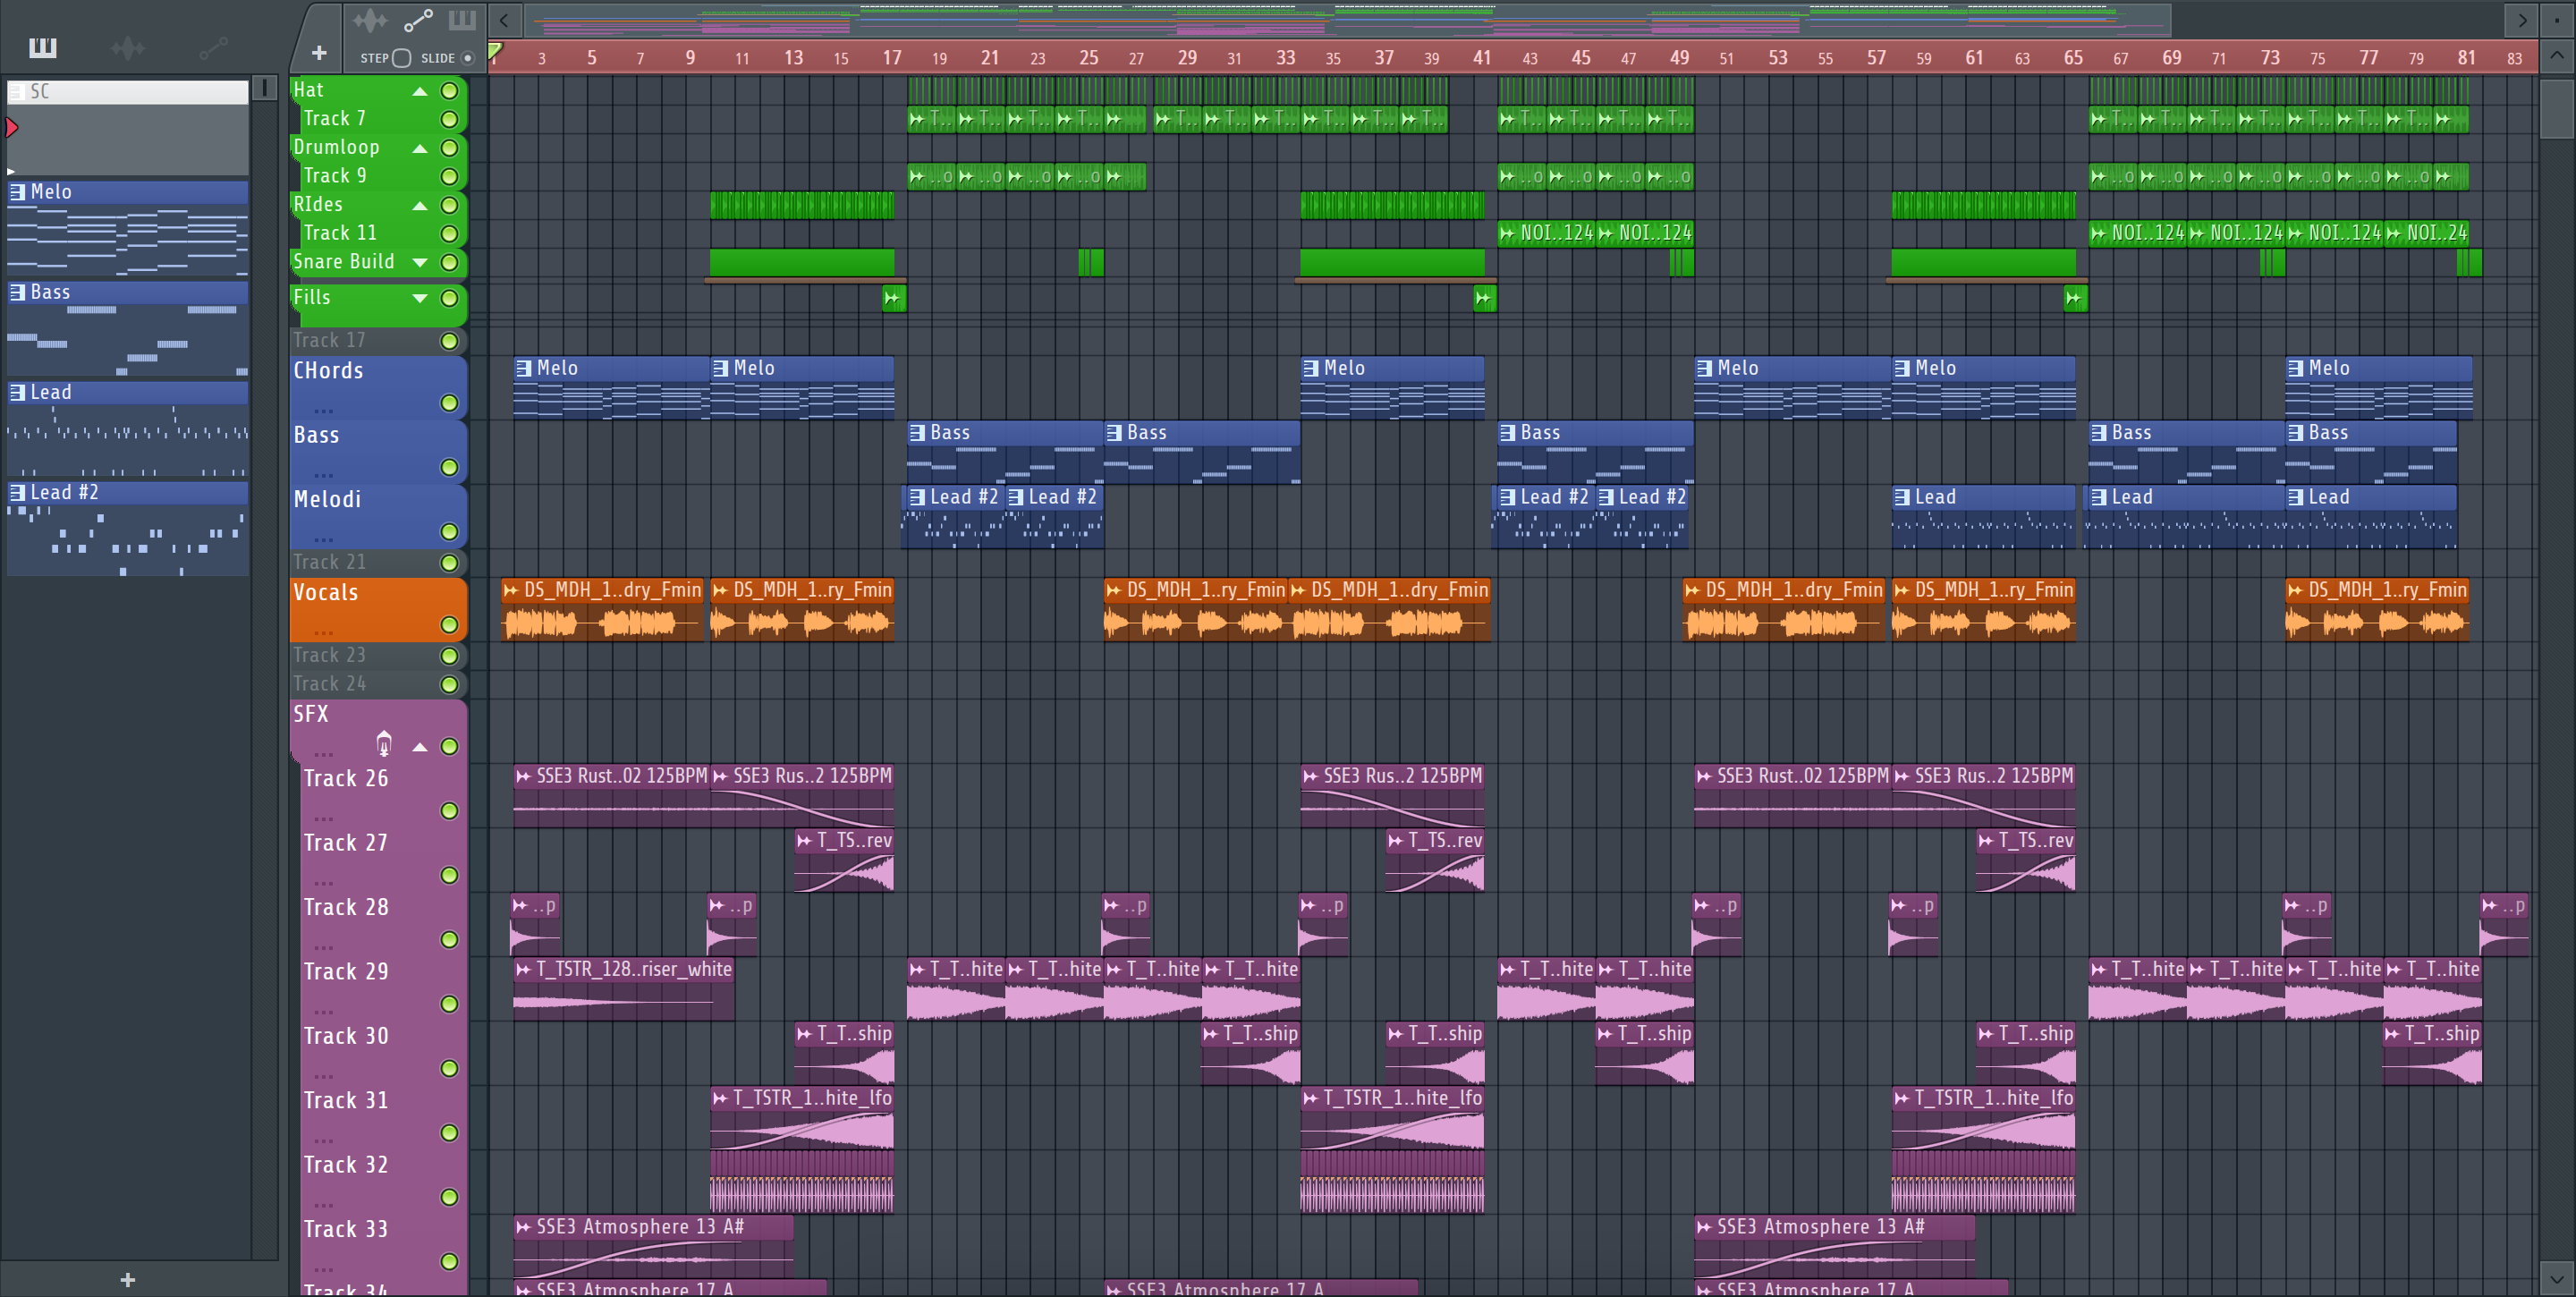
Task: Click the playlist overview minimap scrollbar
Action: pyautogui.click(x=1347, y=20)
